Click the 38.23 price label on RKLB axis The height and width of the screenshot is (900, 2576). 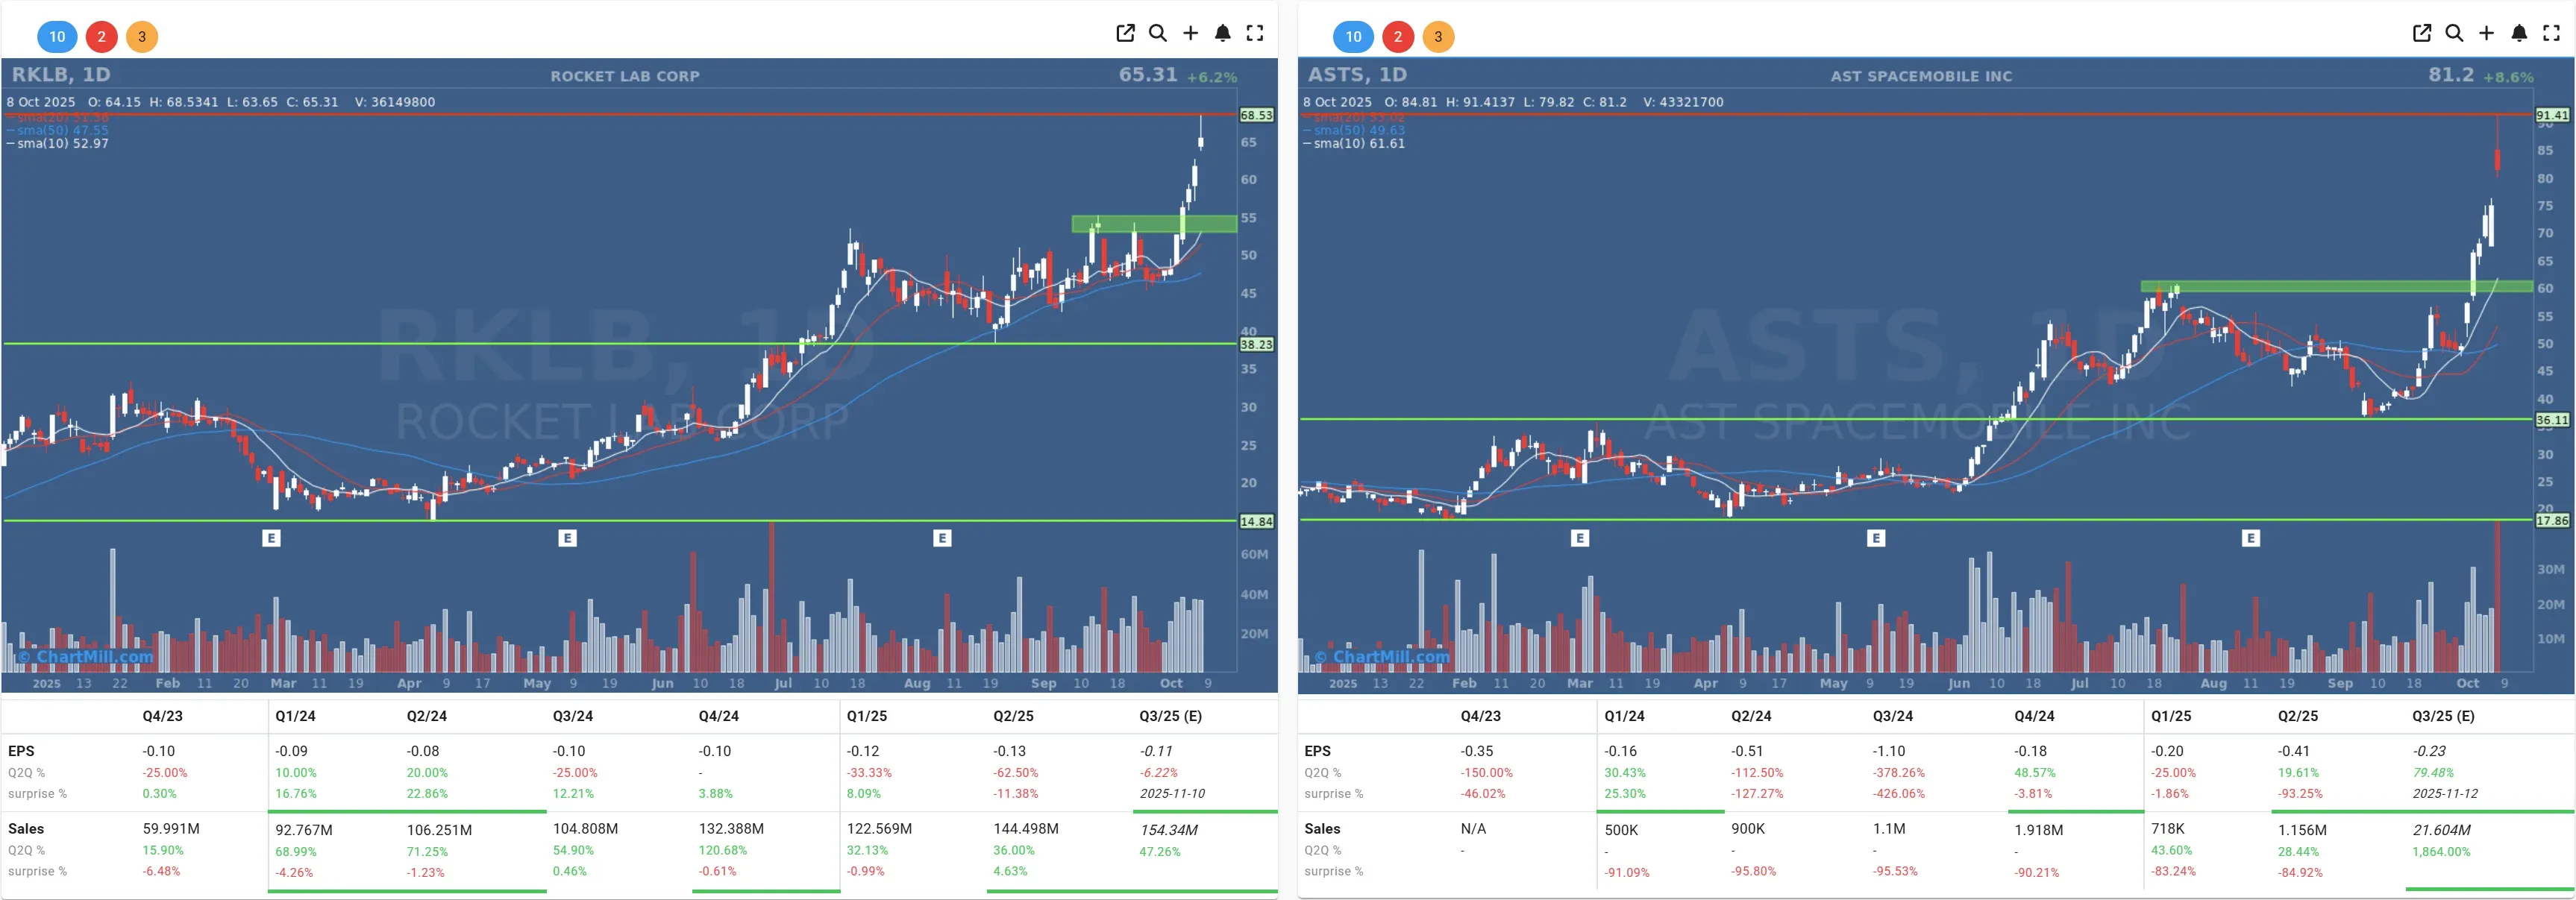[x=1256, y=344]
